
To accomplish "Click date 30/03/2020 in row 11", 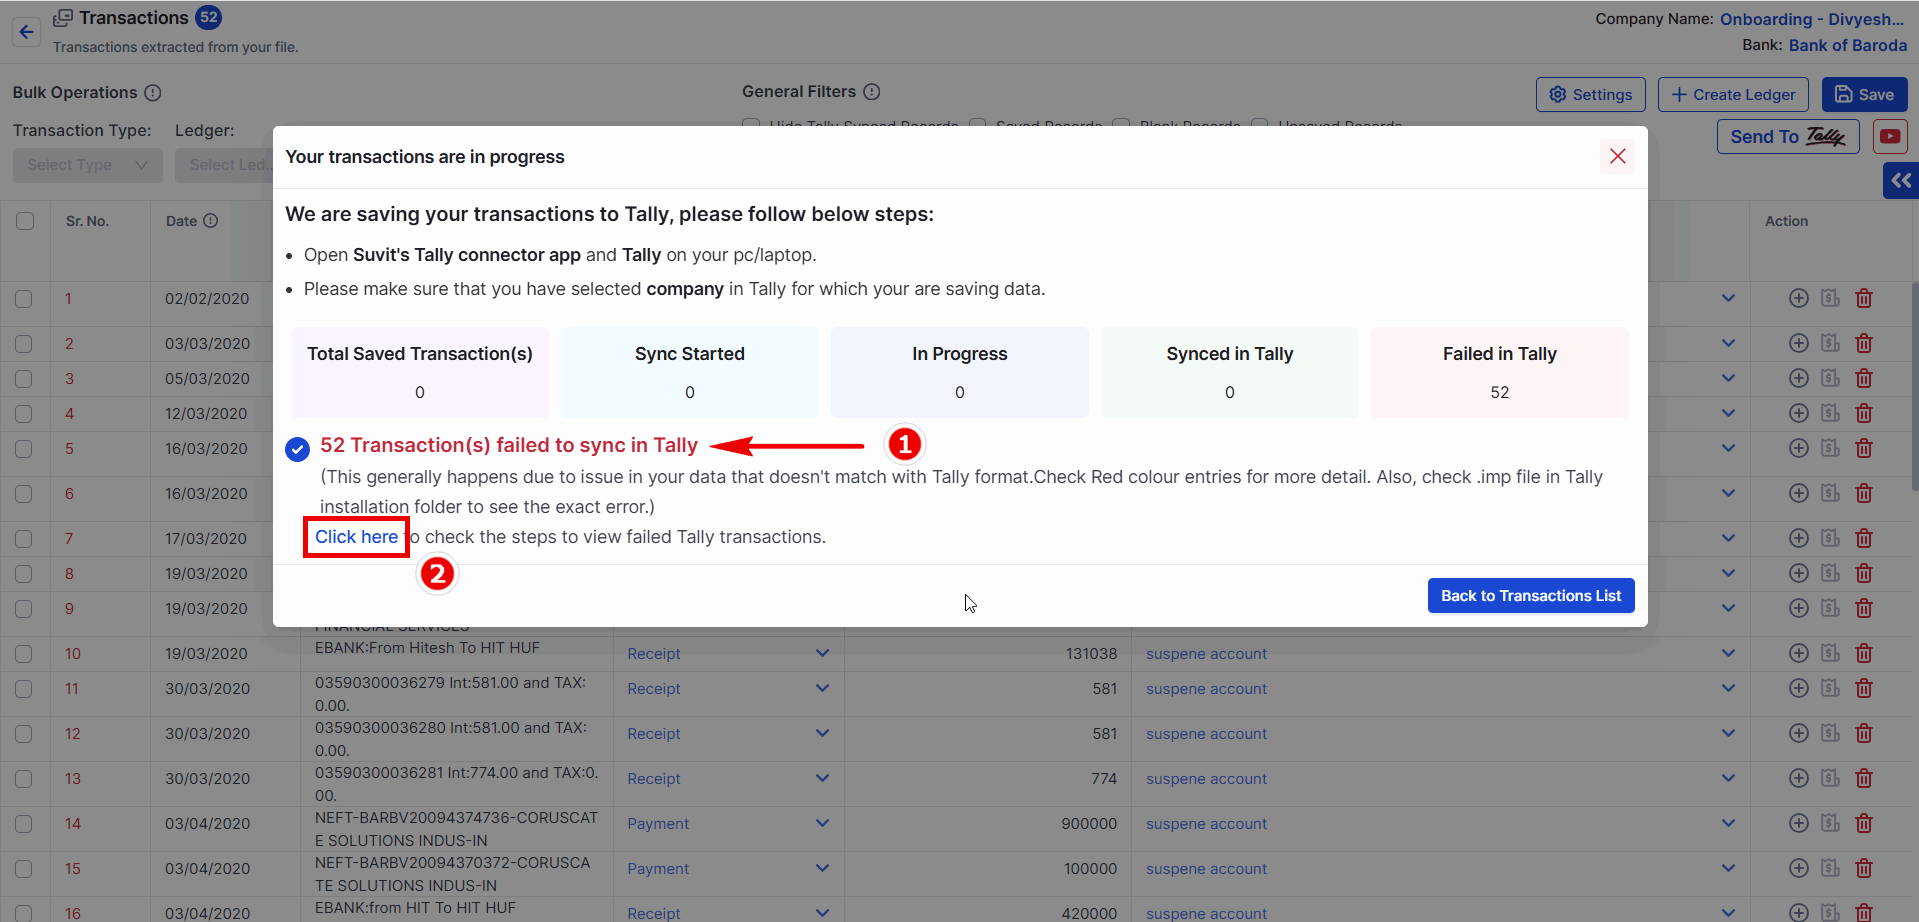I will (x=207, y=688).
